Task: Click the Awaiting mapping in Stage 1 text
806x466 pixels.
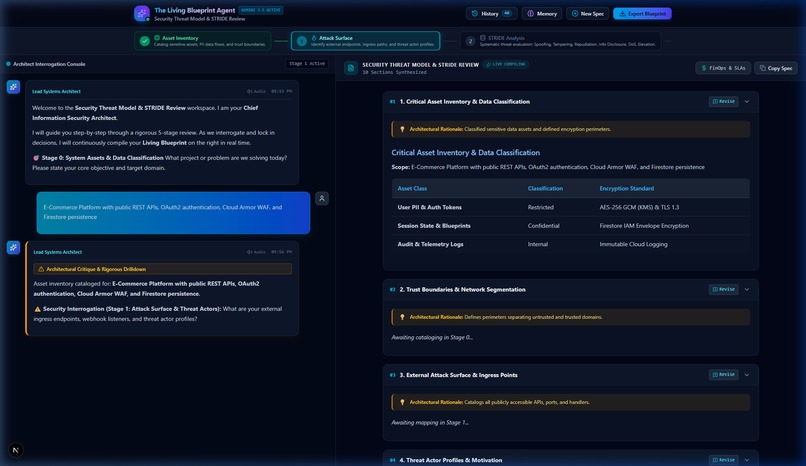Action: tap(430, 423)
